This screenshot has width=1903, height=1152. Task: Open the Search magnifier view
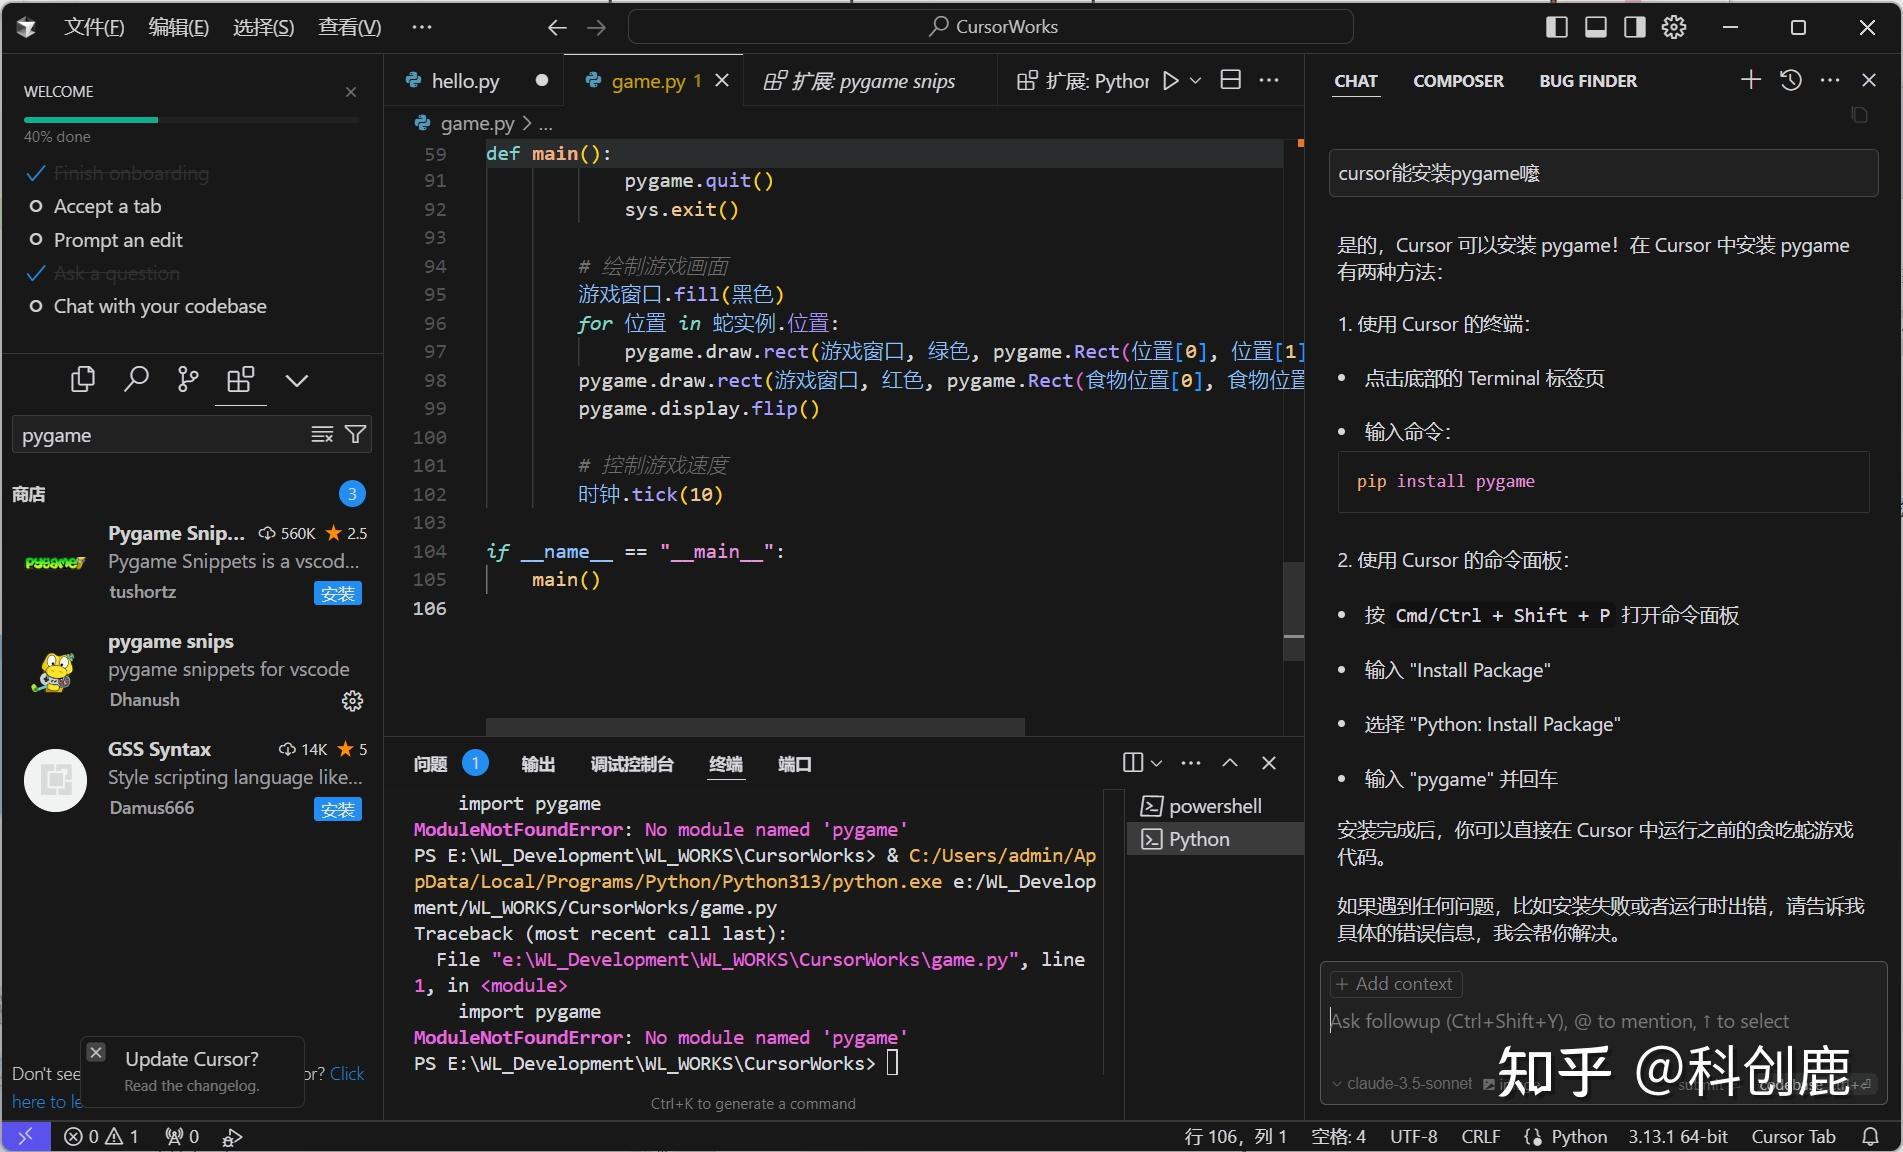tap(136, 380)
